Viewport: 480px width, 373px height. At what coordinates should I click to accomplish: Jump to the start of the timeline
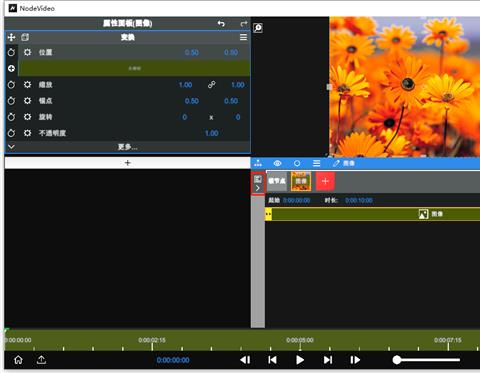272,360
